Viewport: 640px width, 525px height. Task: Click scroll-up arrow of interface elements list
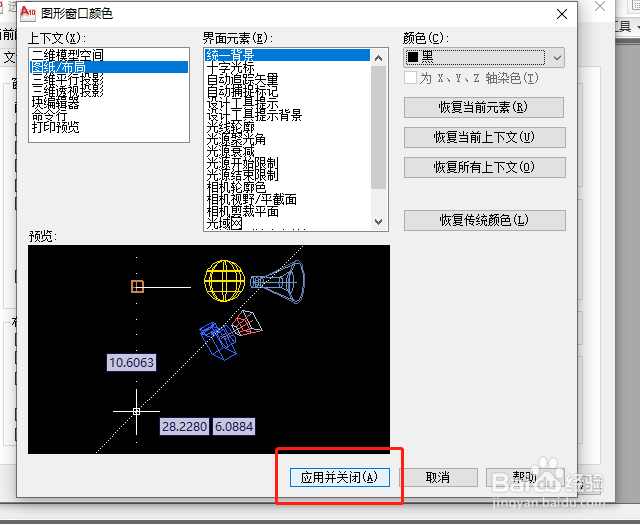[378, 58]
